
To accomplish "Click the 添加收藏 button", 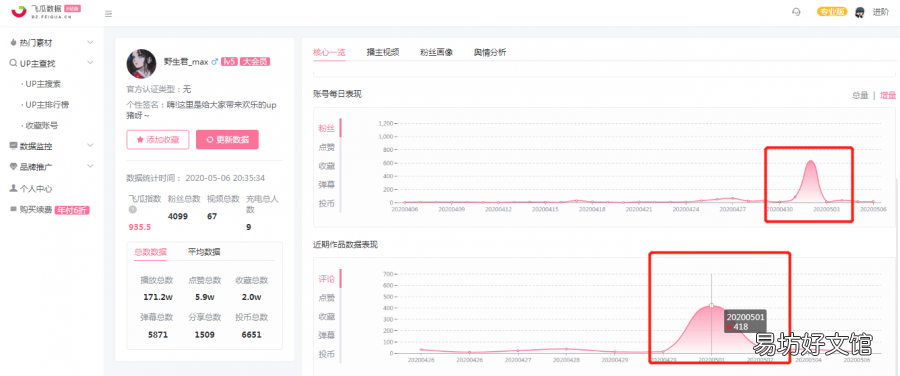I will coord(158,139).
